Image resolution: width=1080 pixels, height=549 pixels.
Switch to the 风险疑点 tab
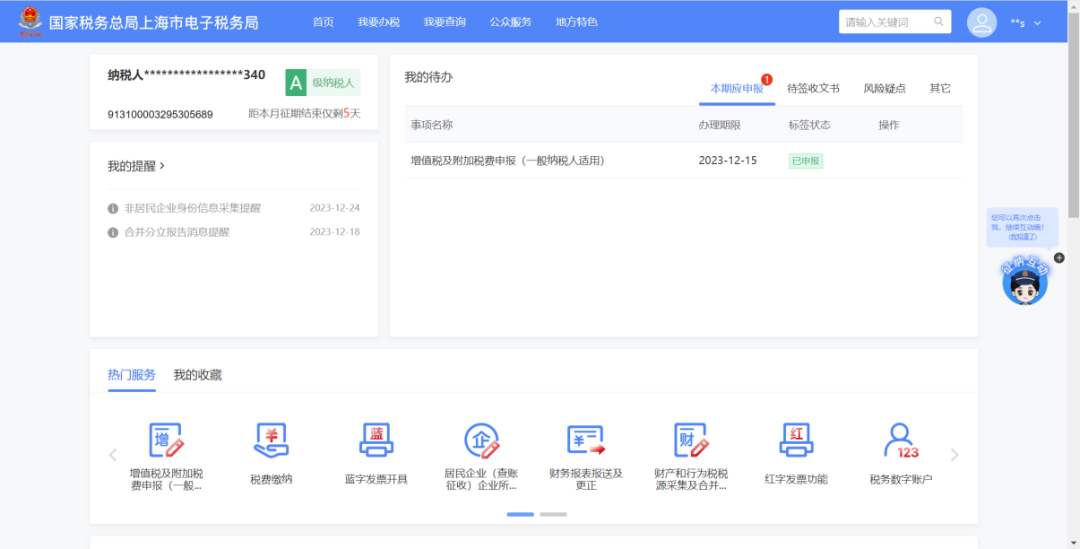point(884,88)
